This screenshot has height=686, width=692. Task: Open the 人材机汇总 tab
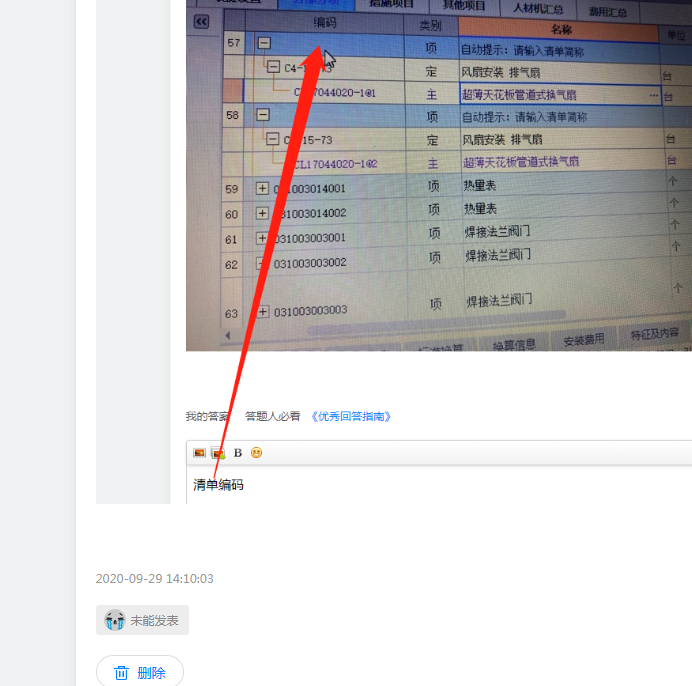(x=538, y=8)
